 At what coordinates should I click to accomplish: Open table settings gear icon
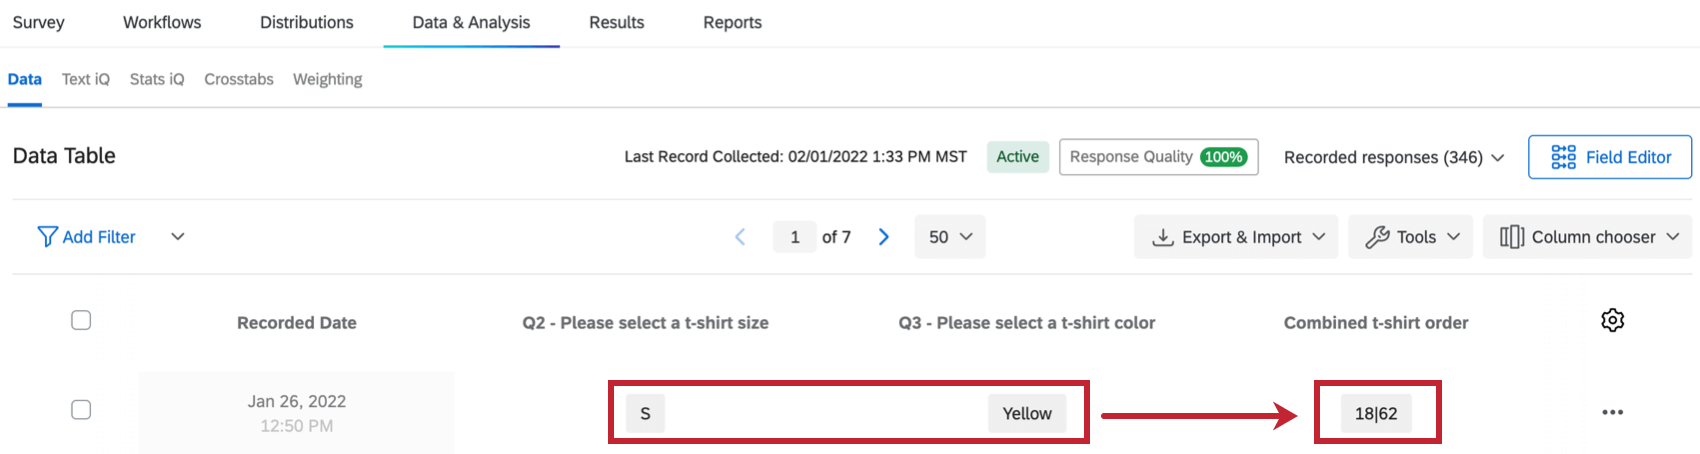point(1612,320)
